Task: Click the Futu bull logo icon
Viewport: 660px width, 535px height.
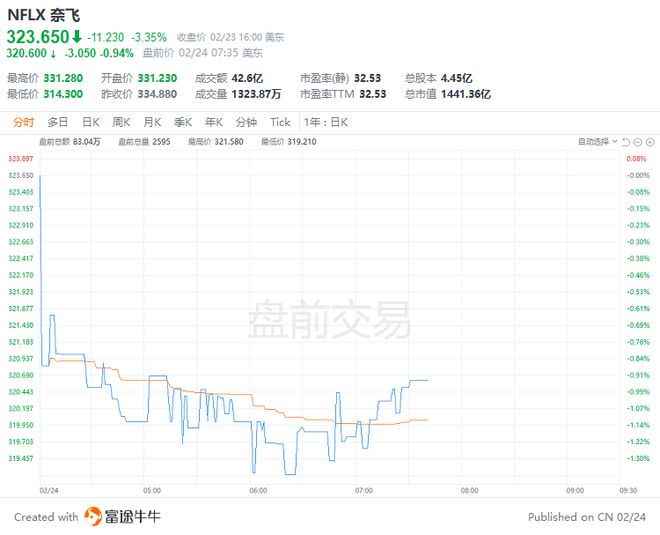Action: [94, 516]
